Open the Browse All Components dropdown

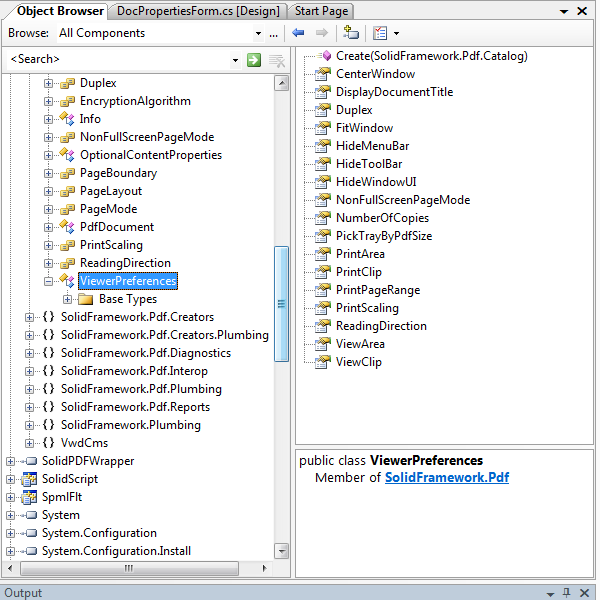coord(258,34)
